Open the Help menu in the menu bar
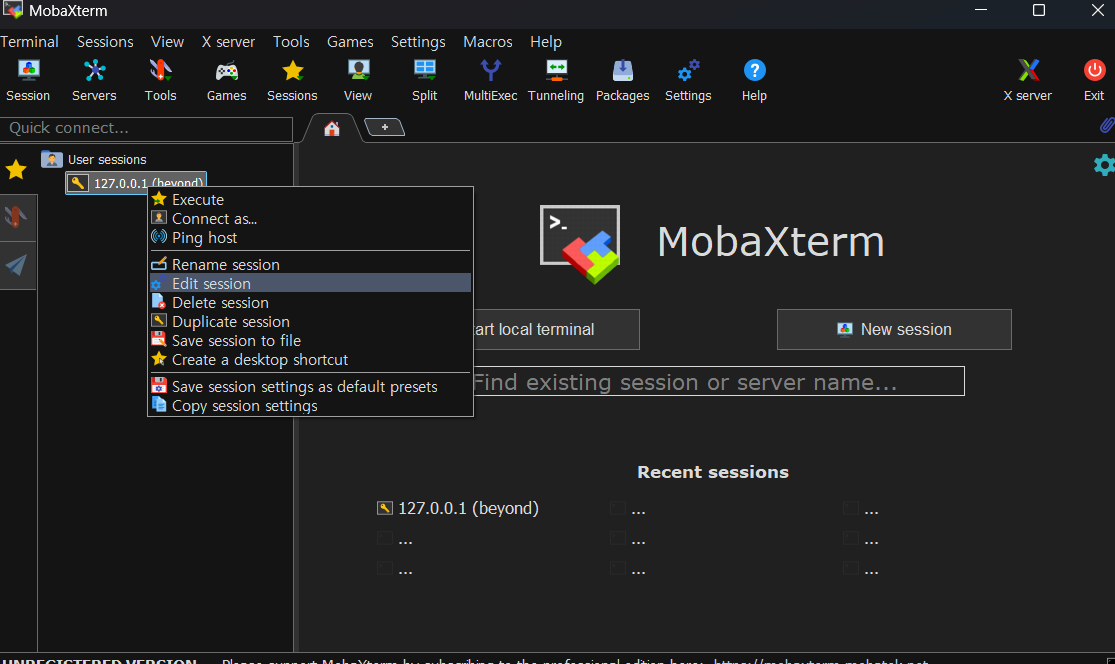 click(545, 42)
